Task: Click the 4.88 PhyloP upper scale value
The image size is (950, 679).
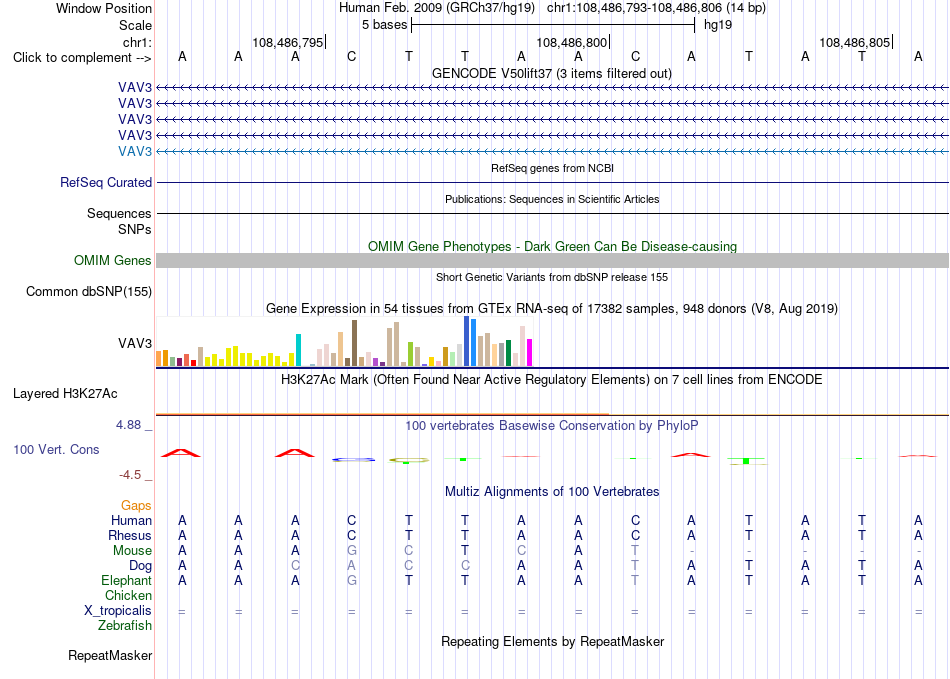Action: click(128, 425)
